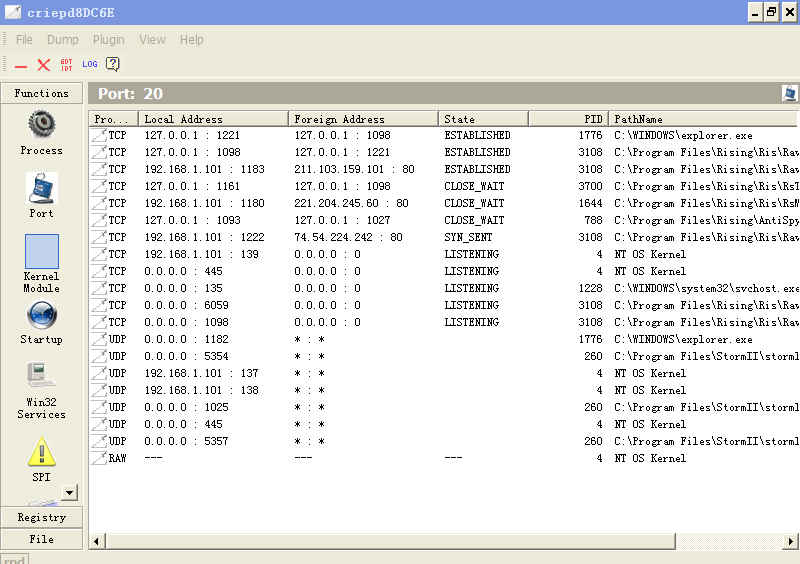Open the File menu
This screenshot has width=800, height=564.
(x=24, y=40)
